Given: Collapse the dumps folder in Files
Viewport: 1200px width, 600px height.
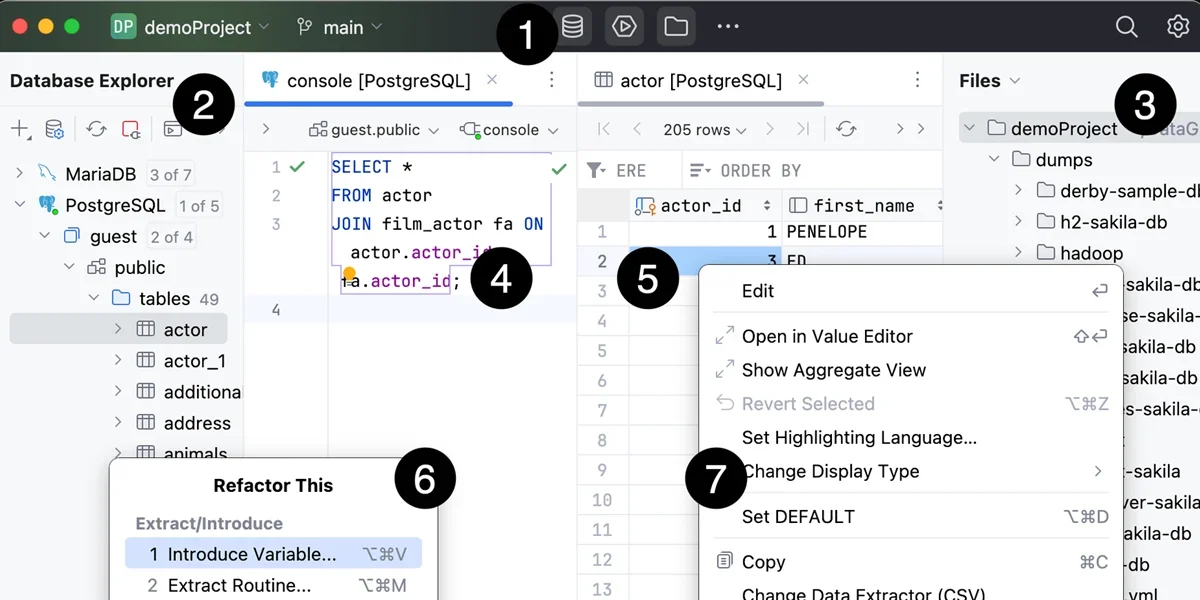Looking at the screenshot, I should coord(994,159).
